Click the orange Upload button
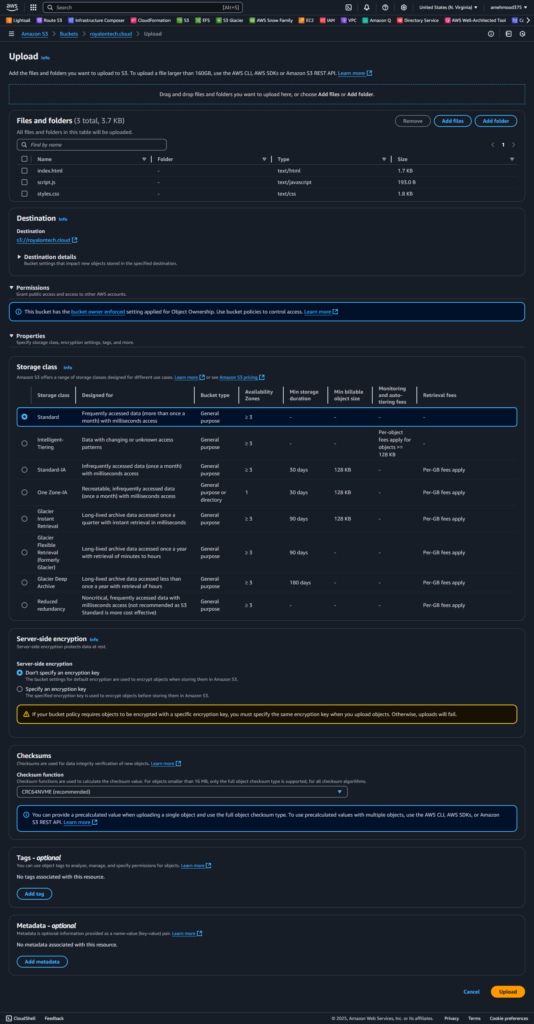534x1024 pixels. 507,991
